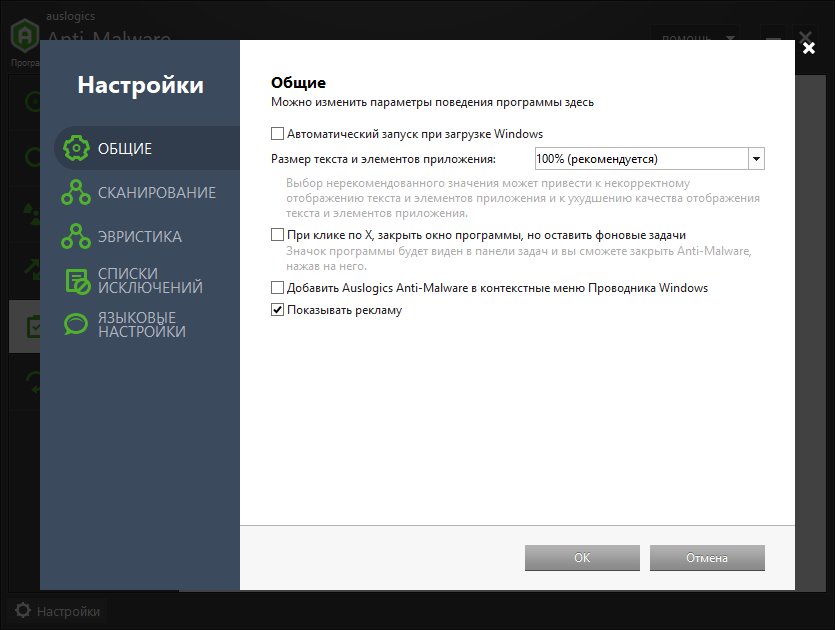Switch to the ЭВРИСТИКА settings section

pos(139,237)
